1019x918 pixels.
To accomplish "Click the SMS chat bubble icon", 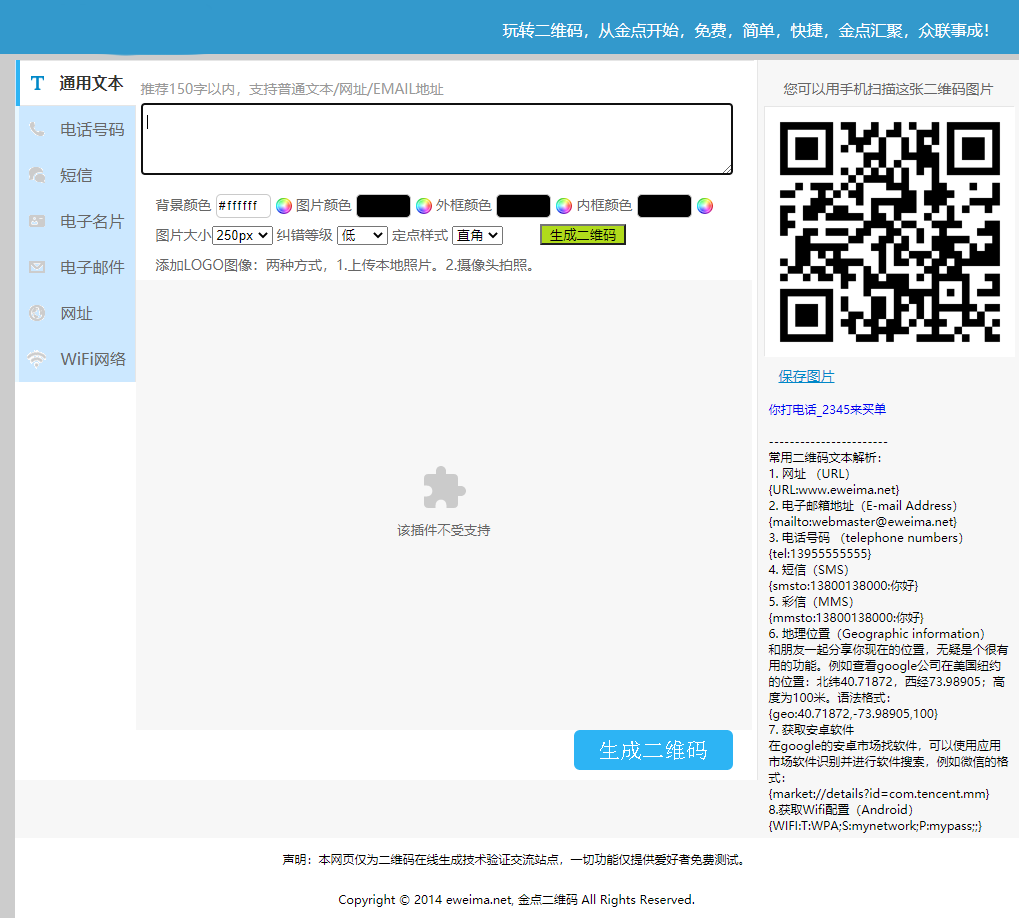I will [x=37, y=175].
